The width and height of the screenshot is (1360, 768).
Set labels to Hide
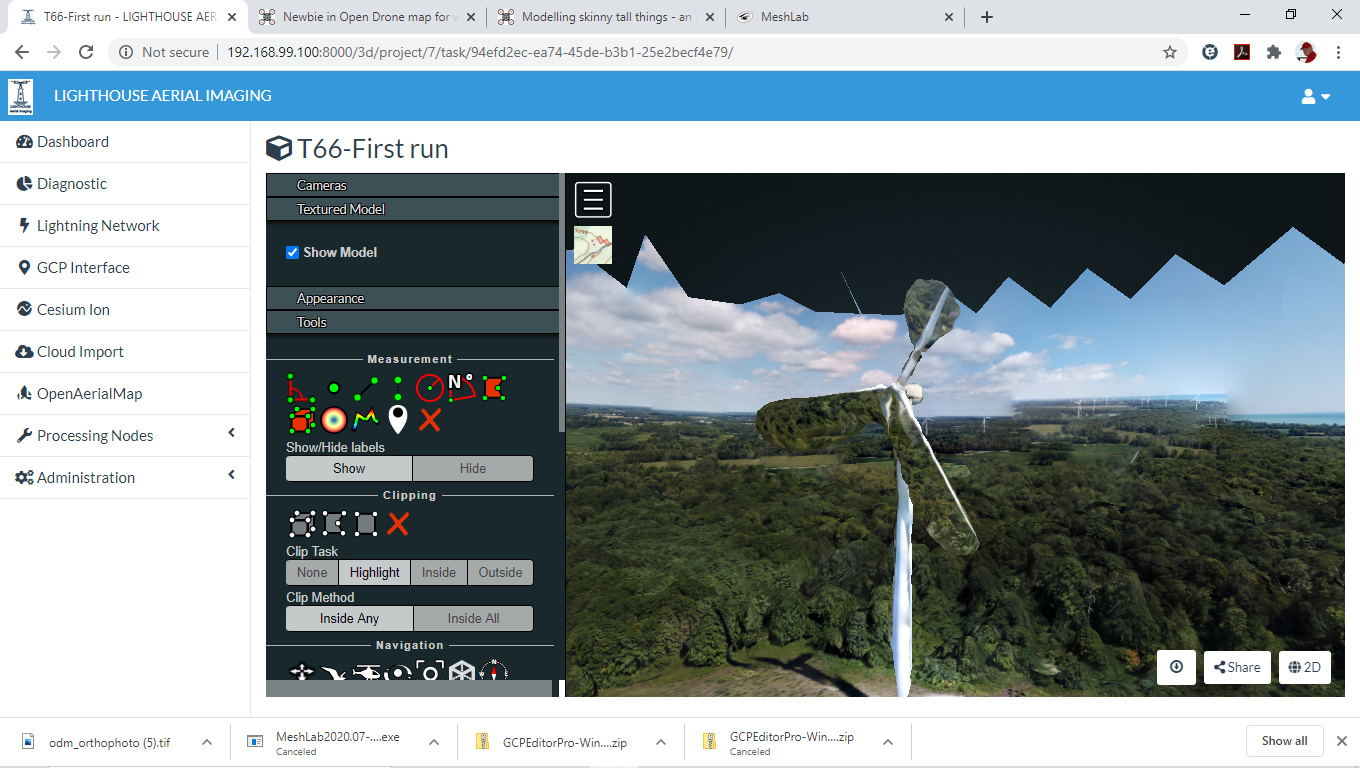tap(472, 468)
